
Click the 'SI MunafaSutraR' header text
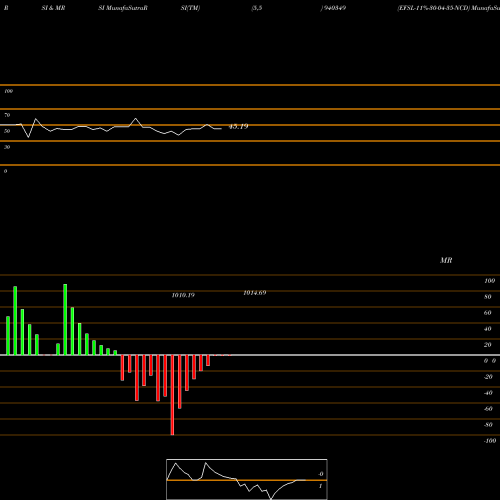click(x=123, y=8)
